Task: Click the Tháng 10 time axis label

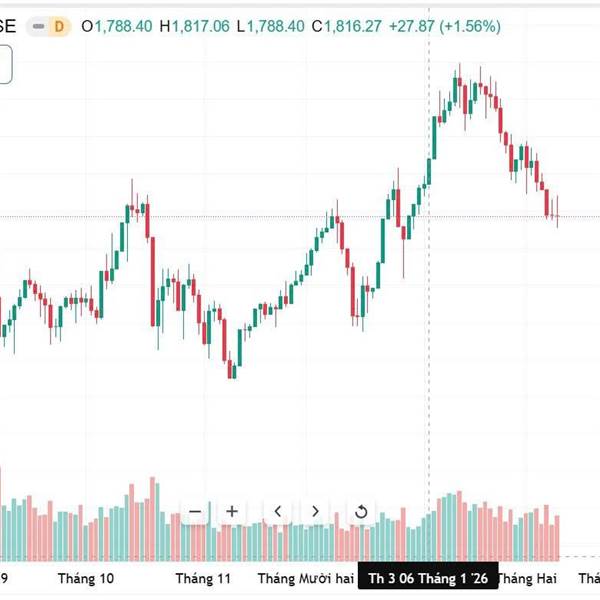Action: [86, 578]
